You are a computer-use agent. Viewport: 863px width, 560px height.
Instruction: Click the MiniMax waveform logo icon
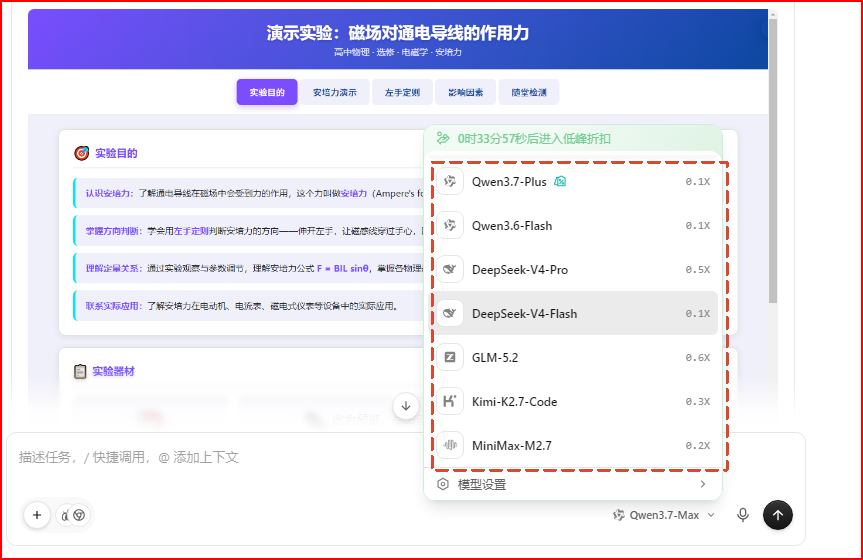point(450,445)
